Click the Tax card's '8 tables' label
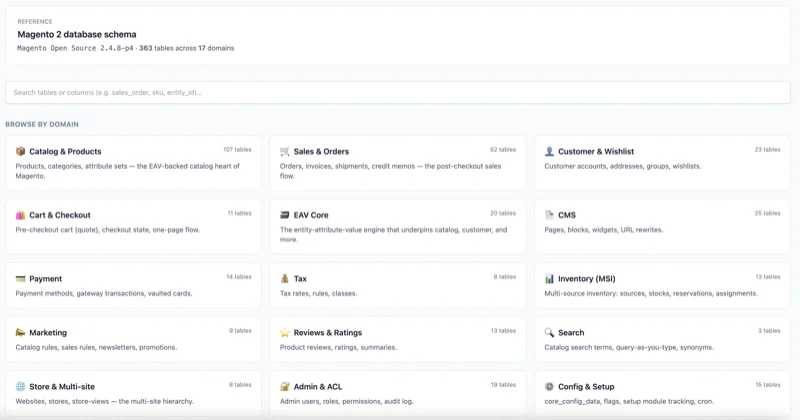800x420 pixels. click(505, 277)
